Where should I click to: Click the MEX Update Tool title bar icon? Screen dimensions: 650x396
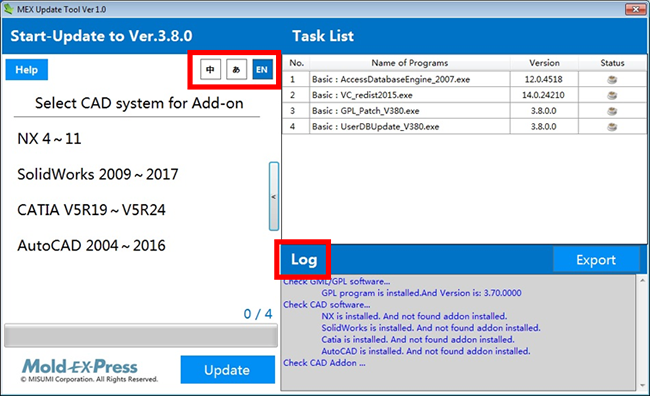click(8, 9)
